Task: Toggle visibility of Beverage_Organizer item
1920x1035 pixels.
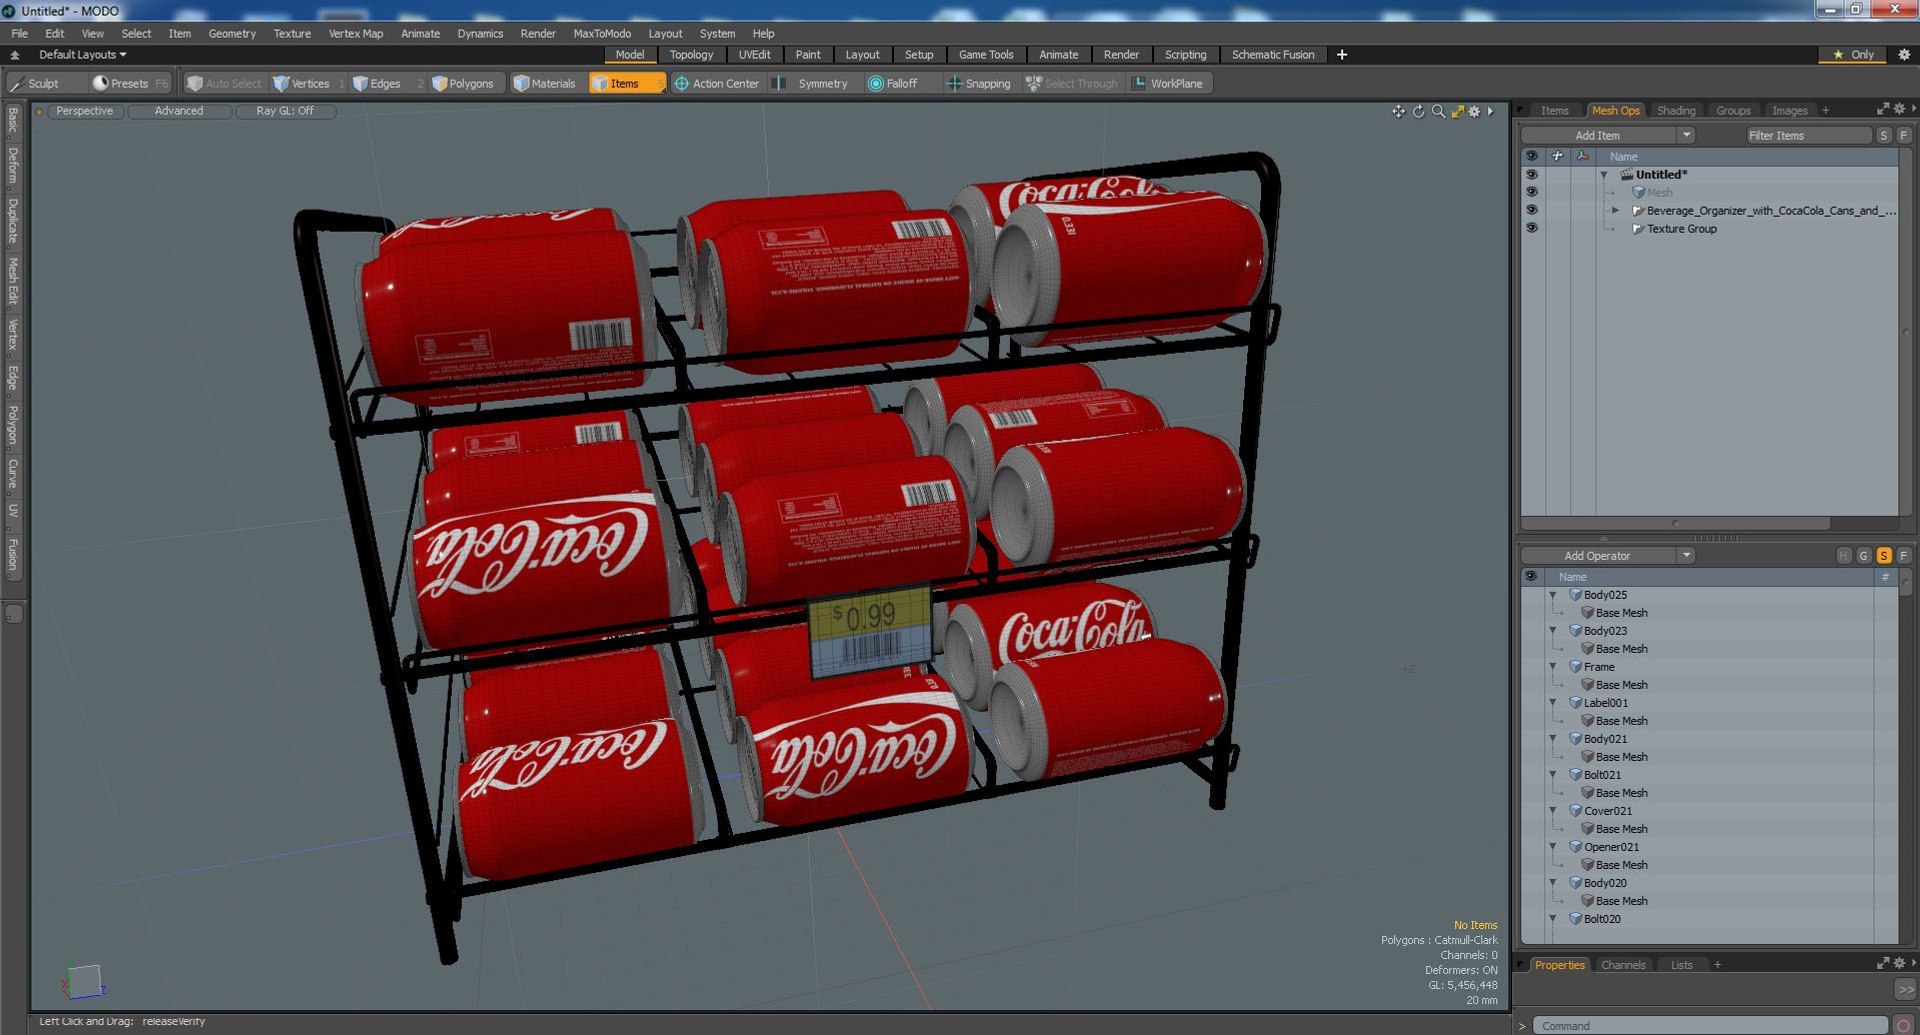Action: tap(1531, 210)
